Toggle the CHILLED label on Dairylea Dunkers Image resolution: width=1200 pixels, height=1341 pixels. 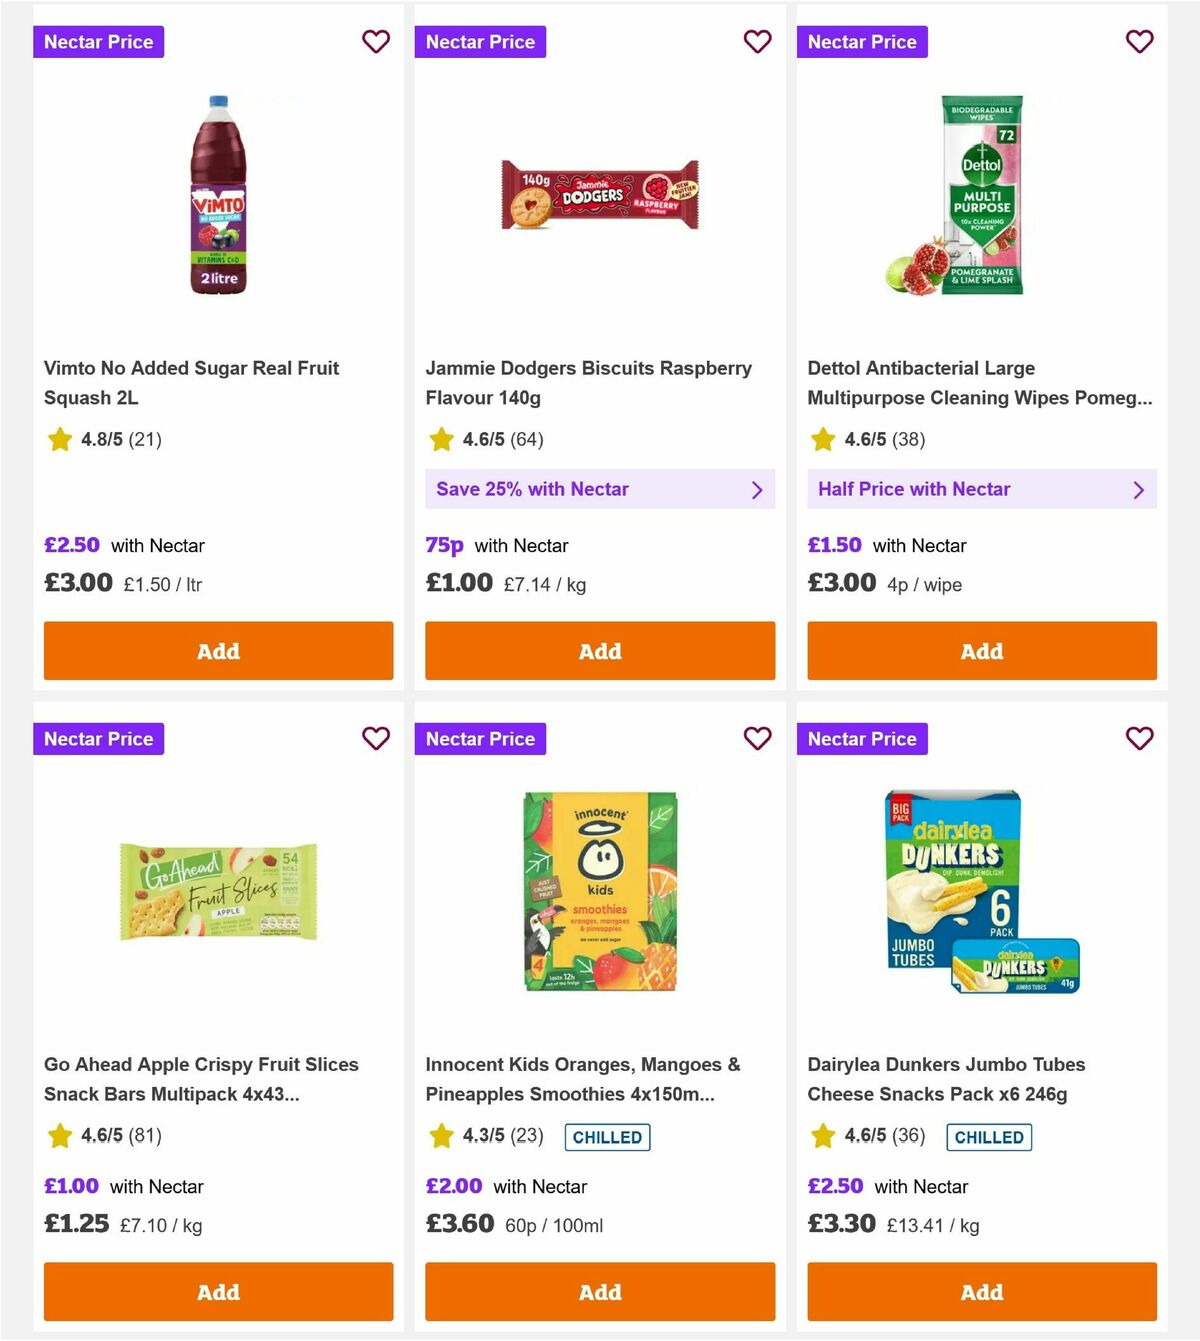point(989,1137)
